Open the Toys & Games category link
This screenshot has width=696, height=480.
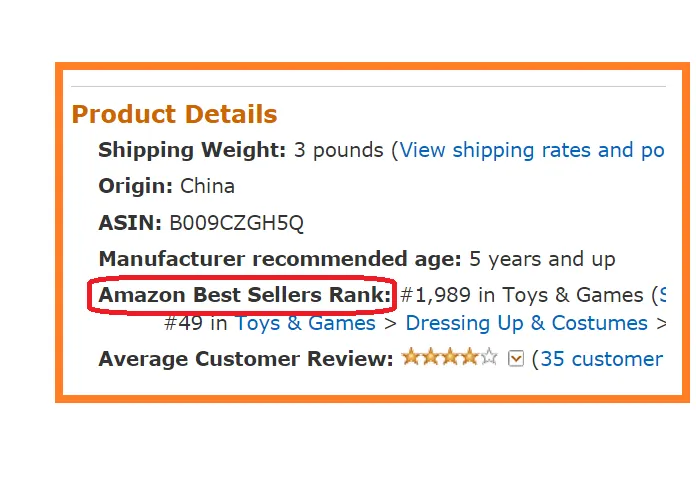pos(305,323)
